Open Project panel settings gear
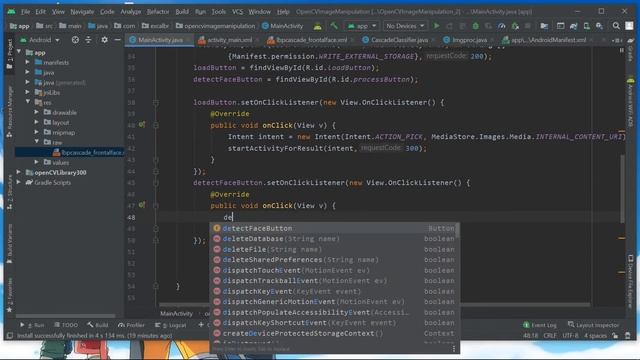The height and width of the screenshot is (360, 640). pos(104,40)
